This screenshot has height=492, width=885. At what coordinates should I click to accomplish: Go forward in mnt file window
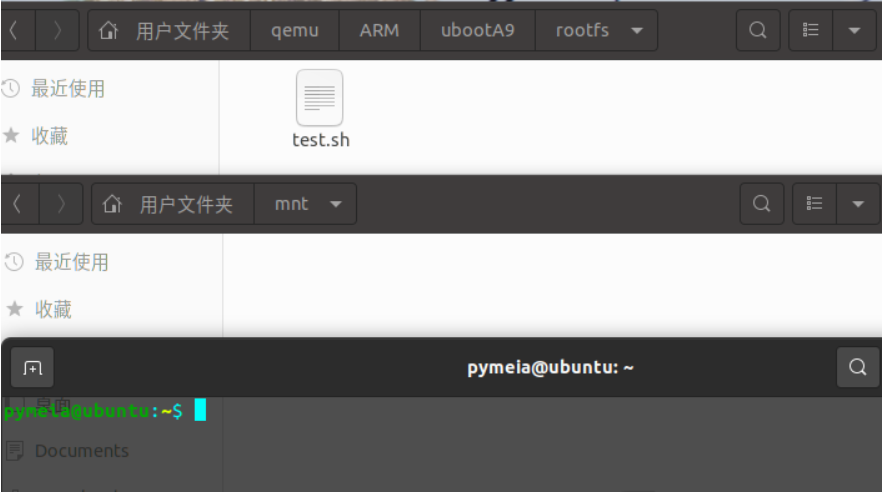pyautogui.click(x=61, y=204)
